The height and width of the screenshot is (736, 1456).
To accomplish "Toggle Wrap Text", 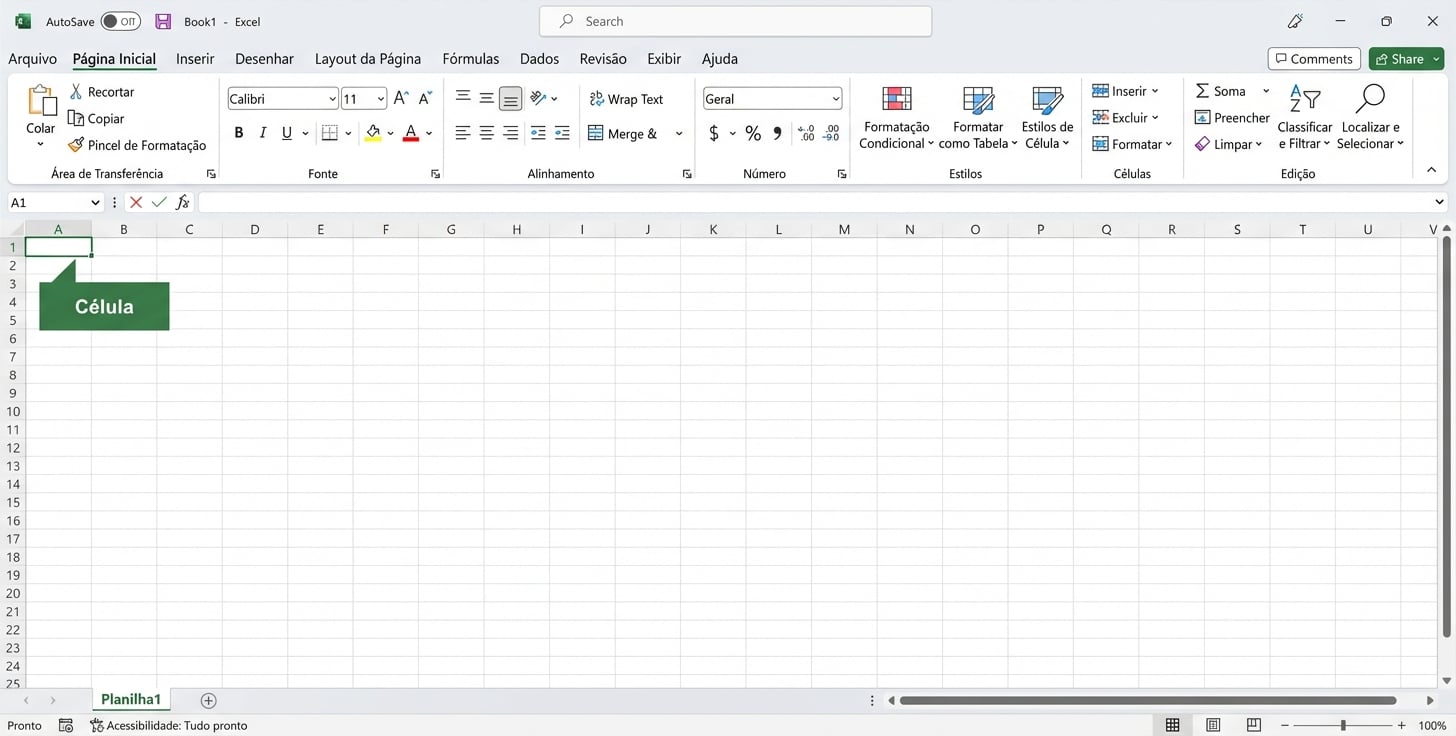I will coord(626,99).
